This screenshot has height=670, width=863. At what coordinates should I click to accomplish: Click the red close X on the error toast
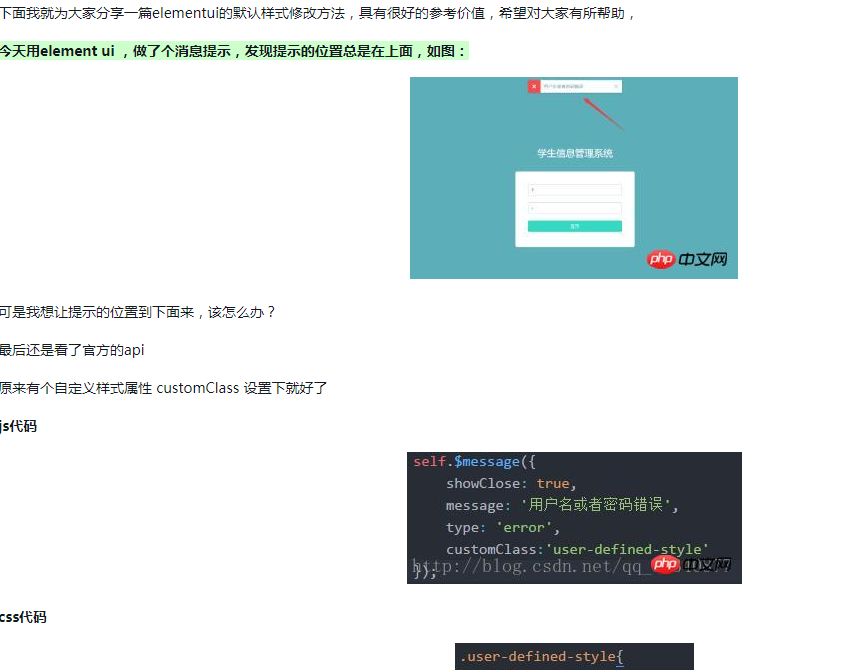(x=533, y=87)
